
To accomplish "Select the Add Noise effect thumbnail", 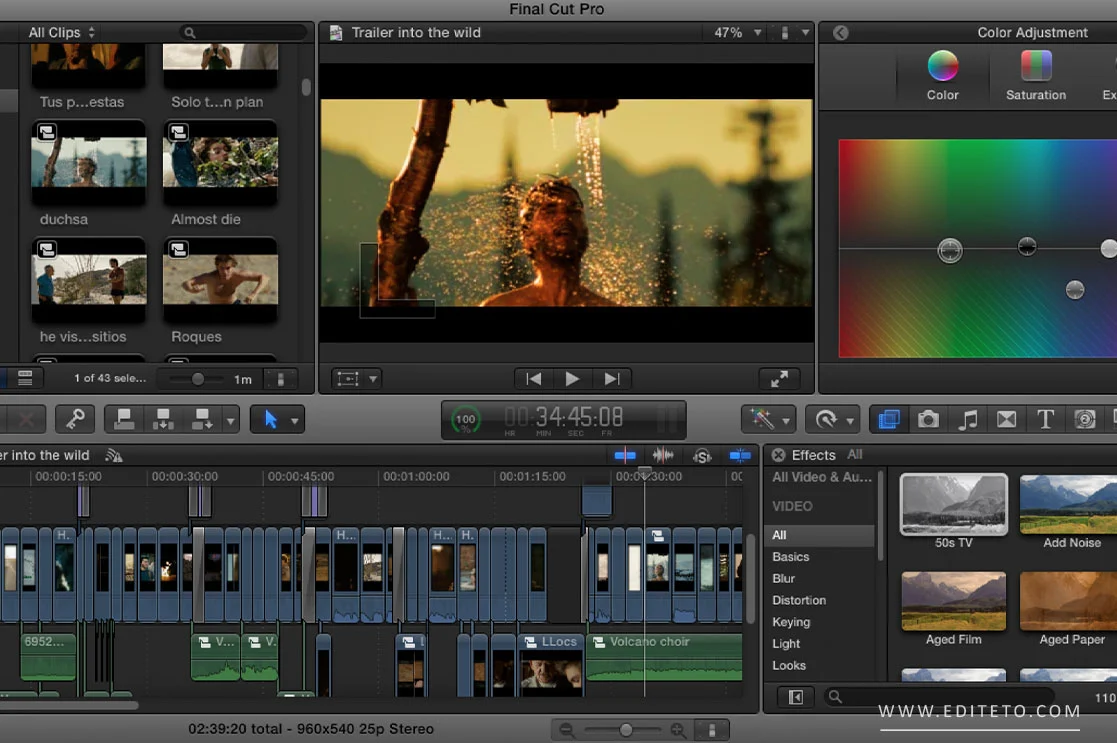I will (x=1069, y=504).
